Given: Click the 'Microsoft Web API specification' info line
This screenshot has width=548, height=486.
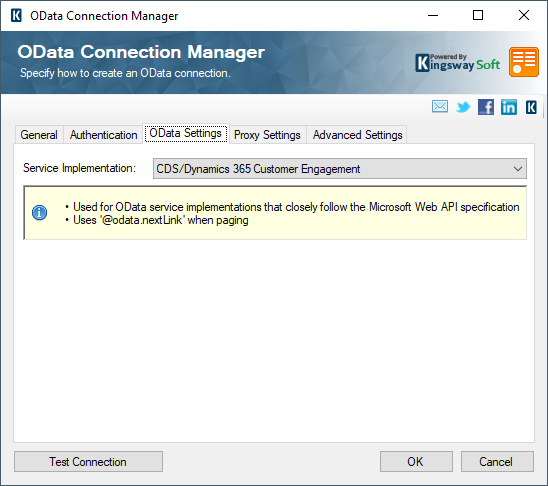Looking at the screenshot, I should pyautogui.click(x=296, y=207).
